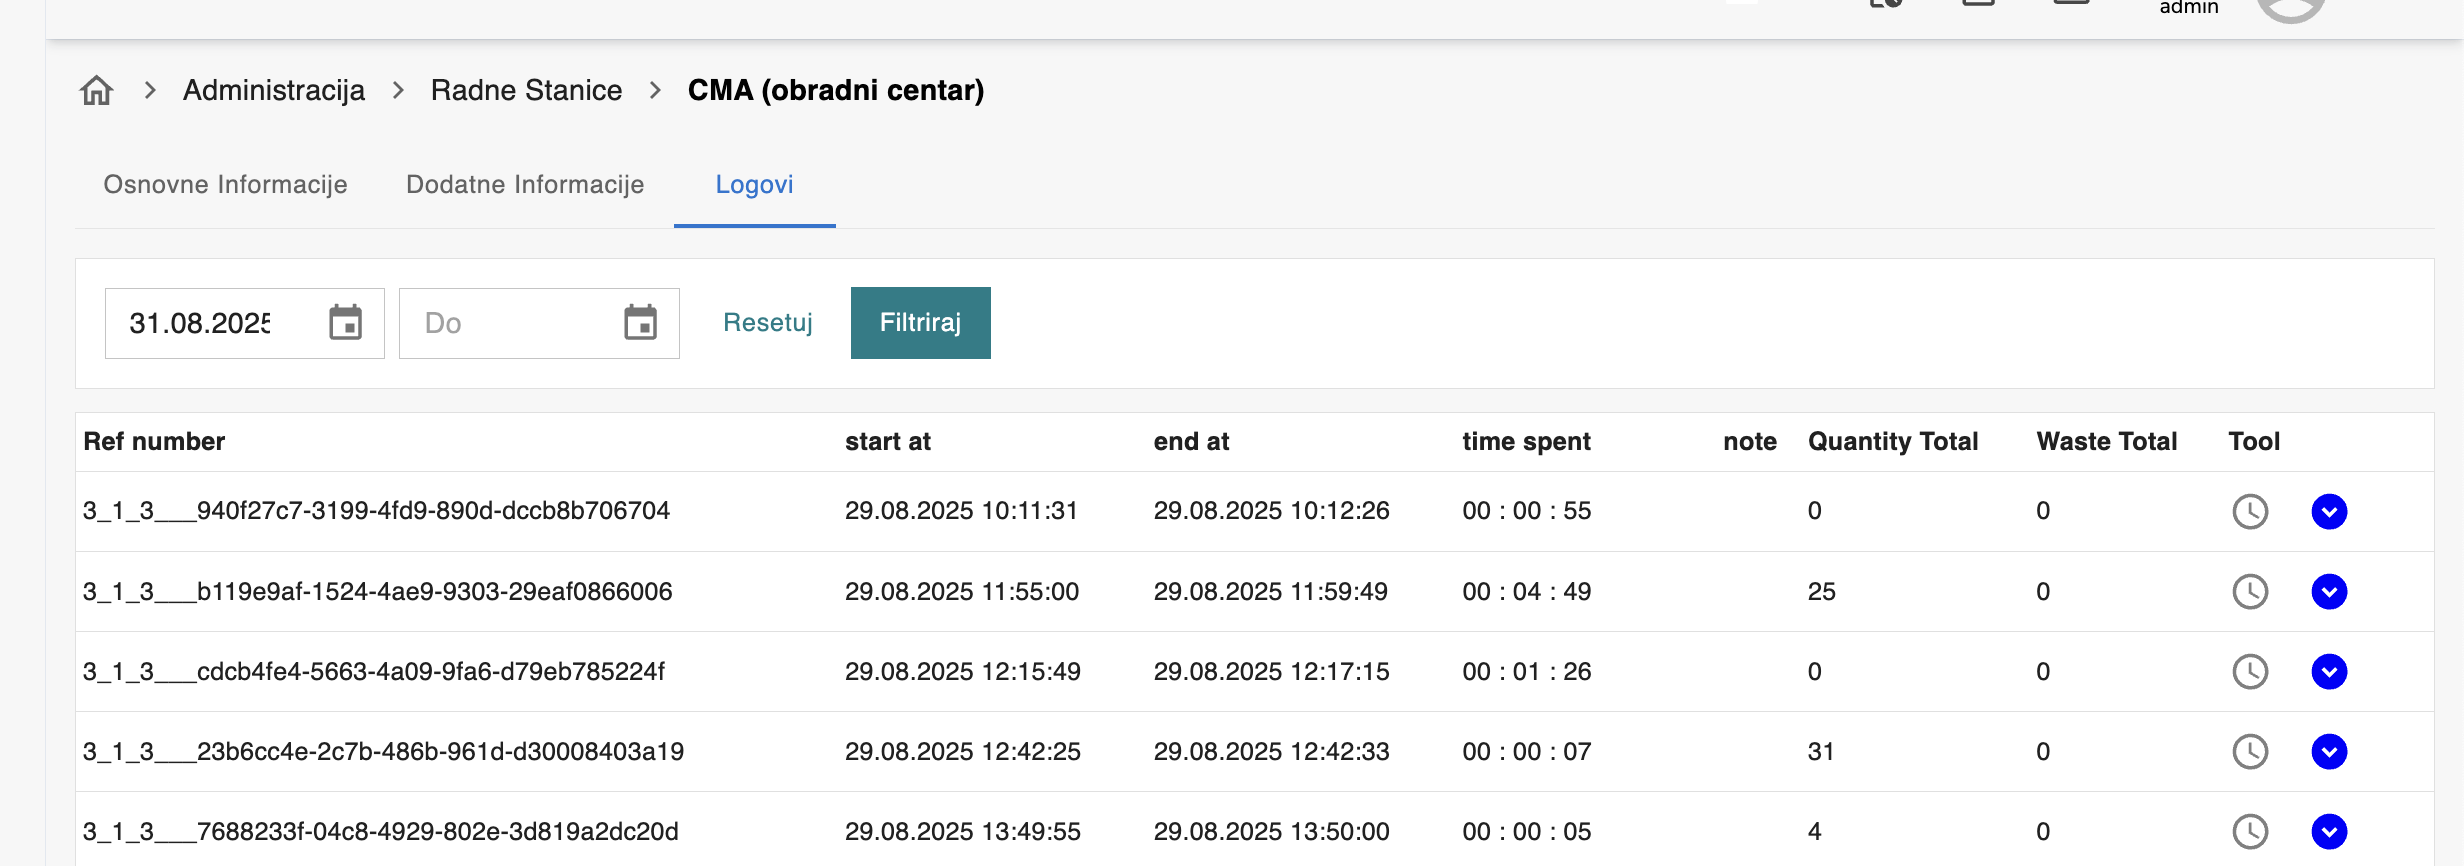Expand the log row with quantity 31
This screenshot has height=866, width=2464.
(2329, 752)
